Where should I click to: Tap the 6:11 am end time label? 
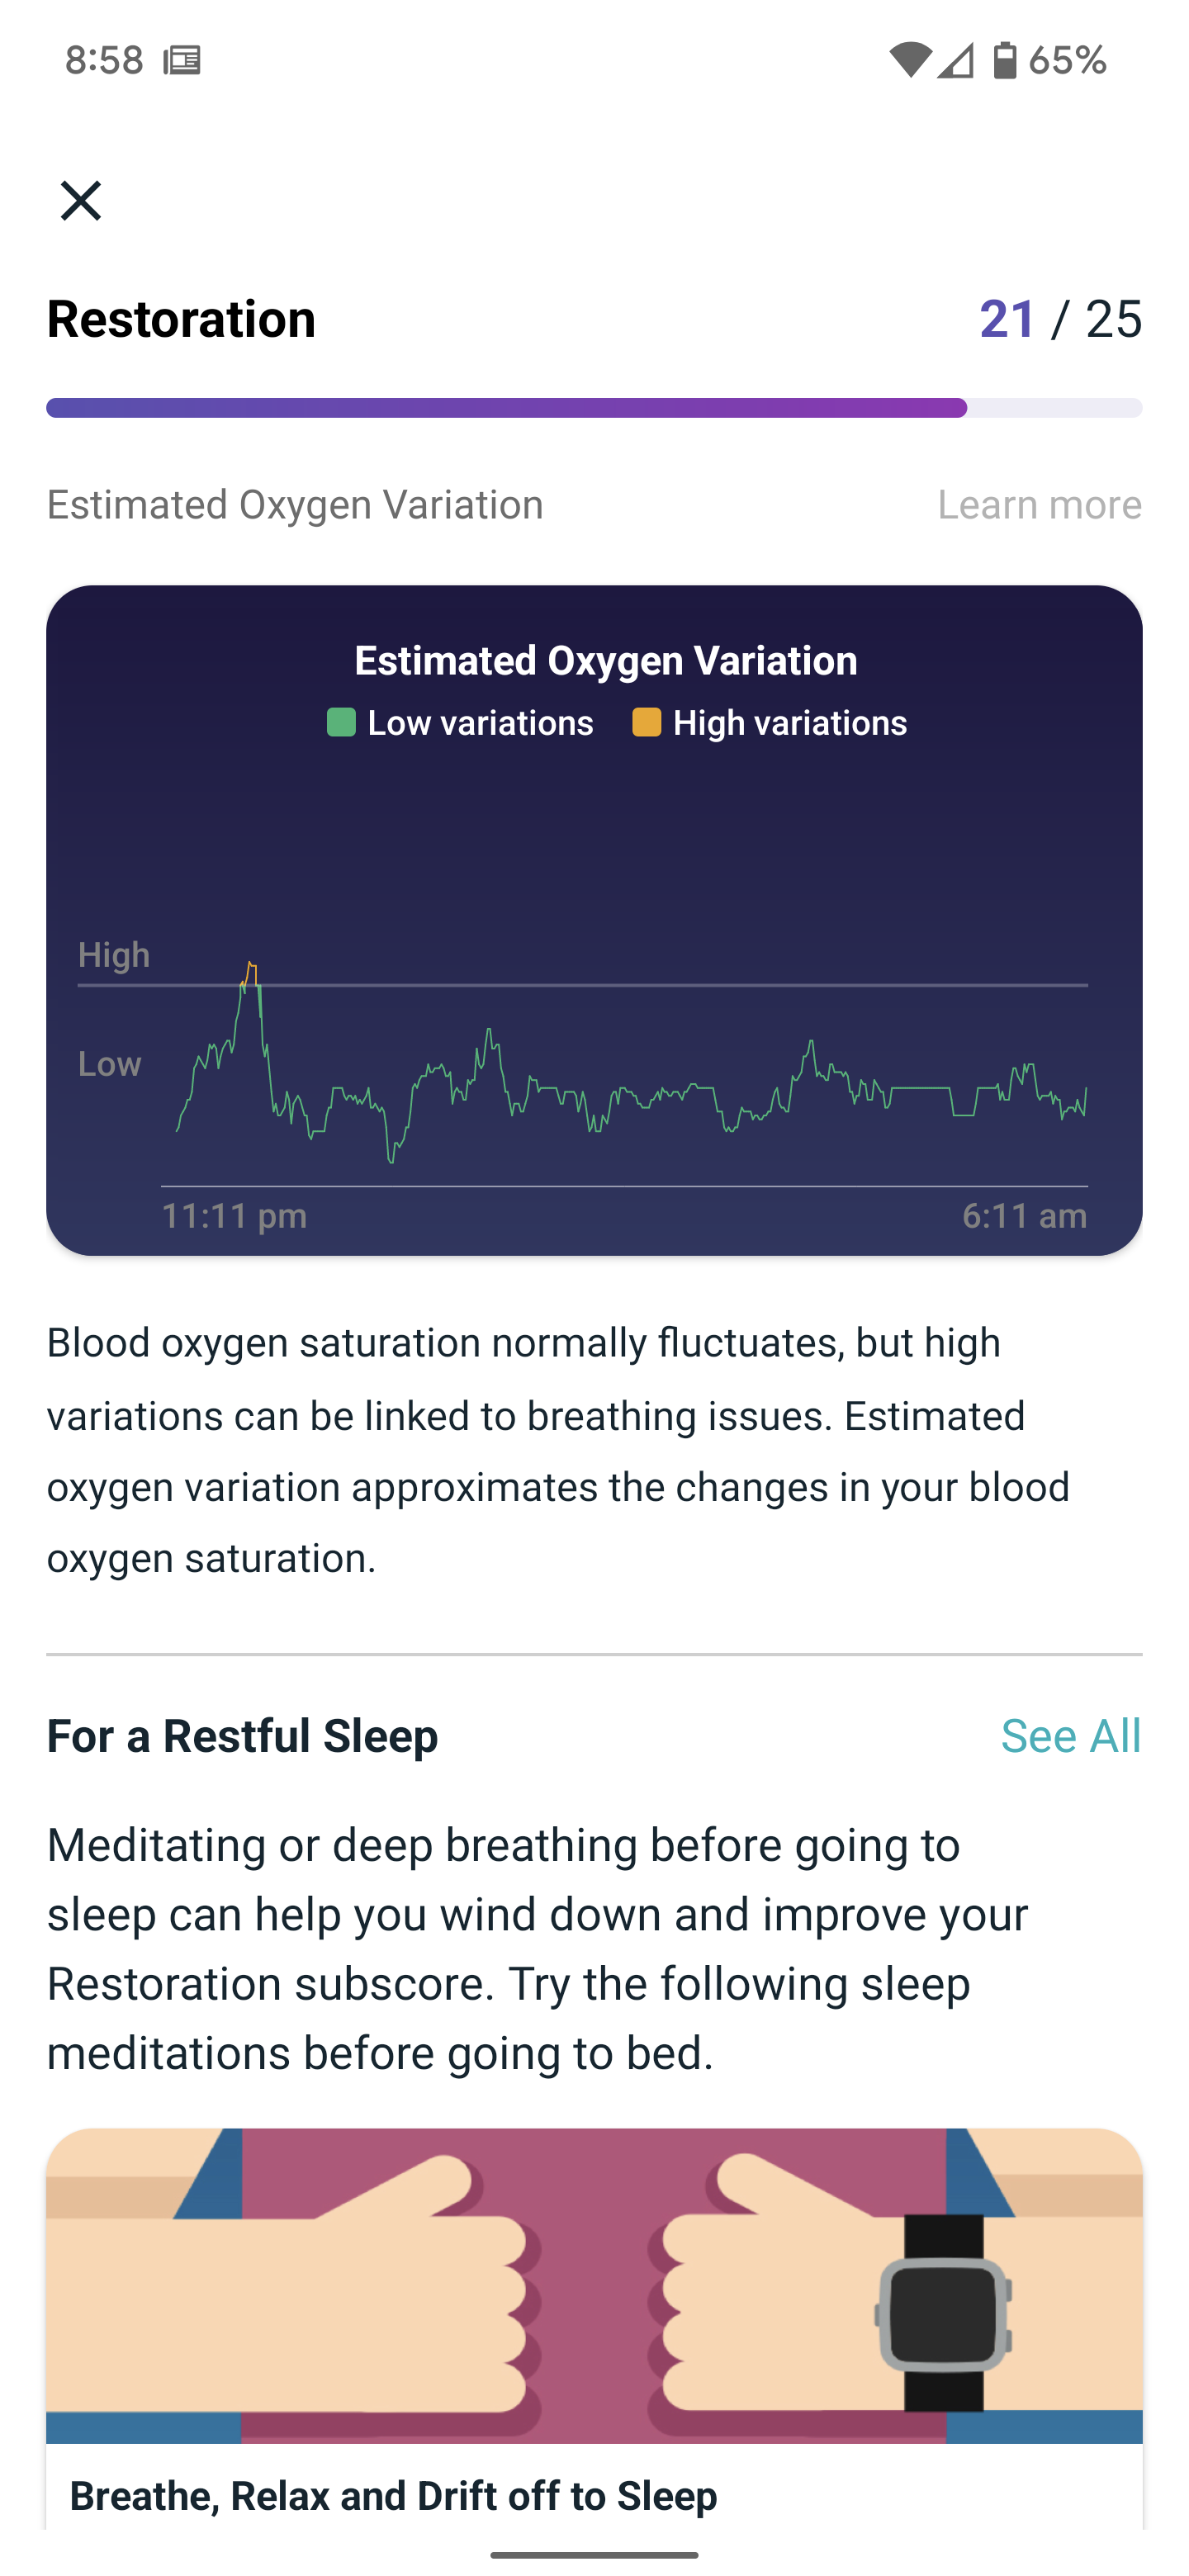point(1024,1216)
